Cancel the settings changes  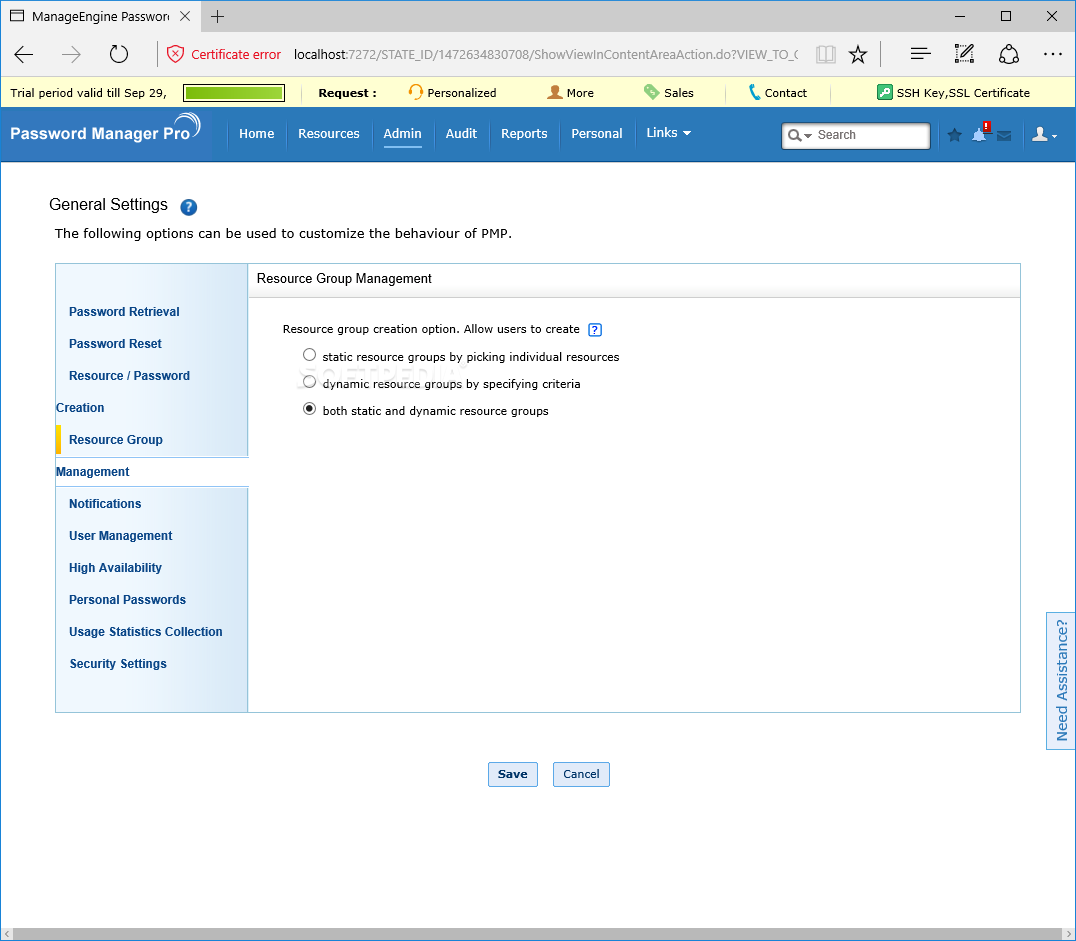(581, 774)
